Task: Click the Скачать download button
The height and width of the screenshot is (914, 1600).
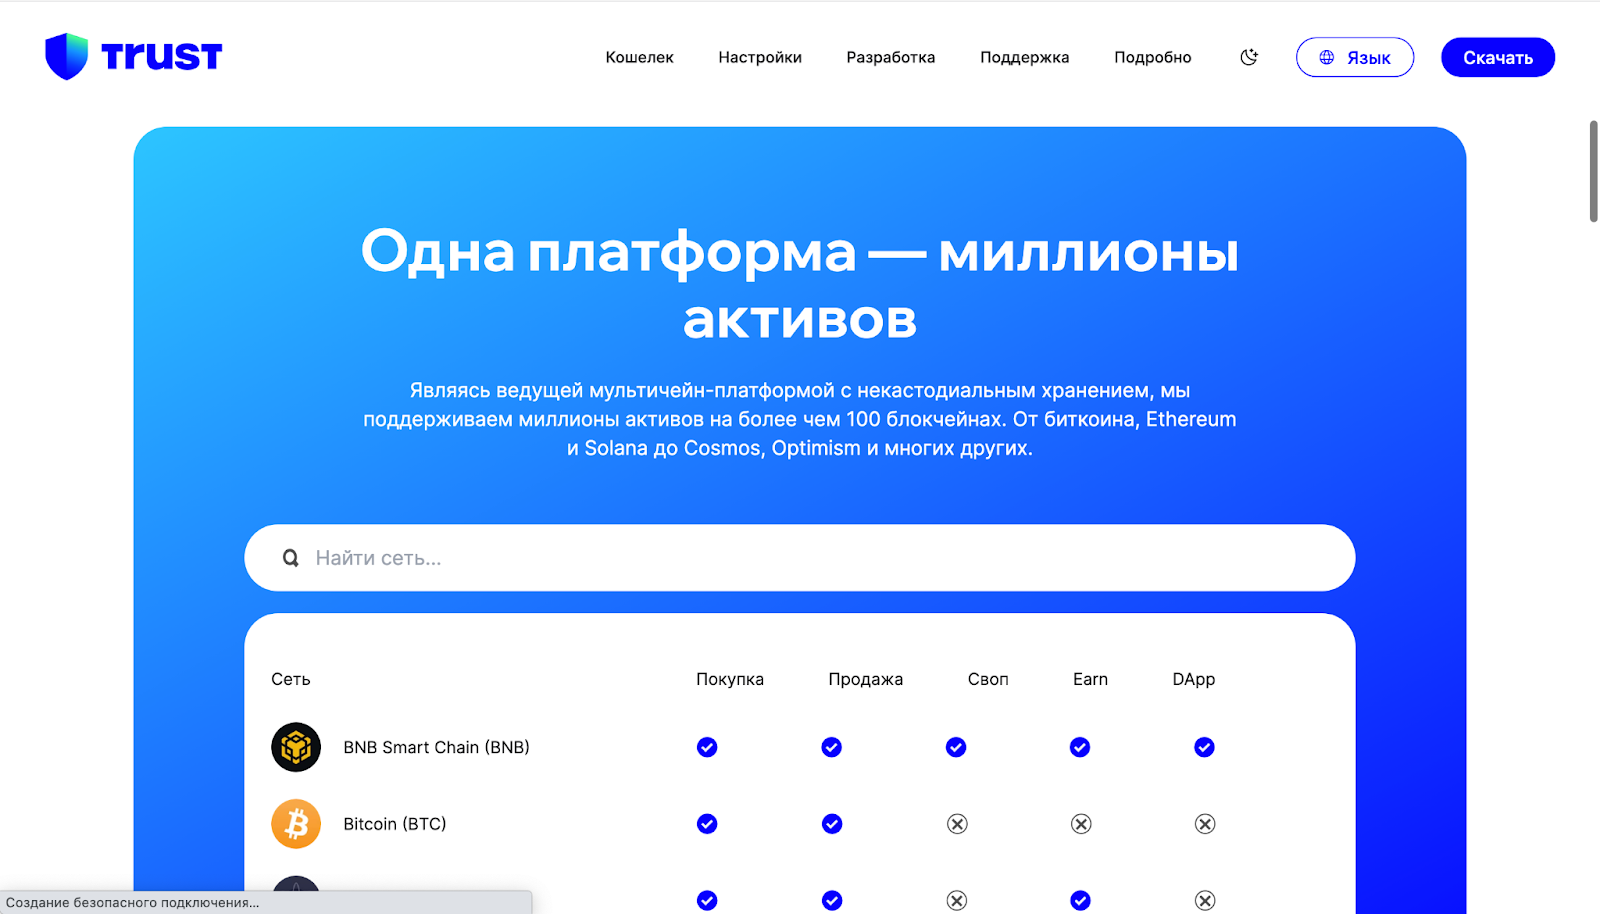Action: (x=1498, y=57)
